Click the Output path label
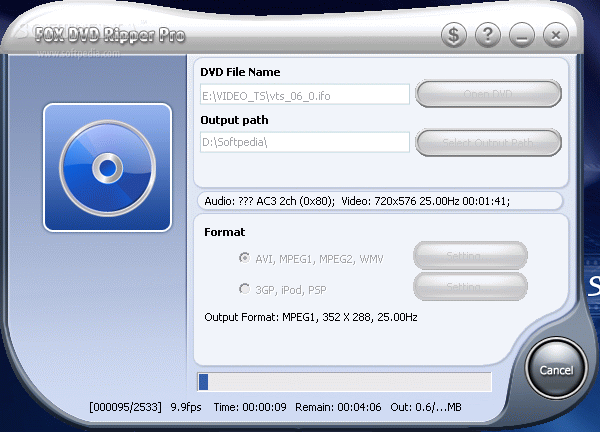600x432 pixels. (x=234, y=120)
